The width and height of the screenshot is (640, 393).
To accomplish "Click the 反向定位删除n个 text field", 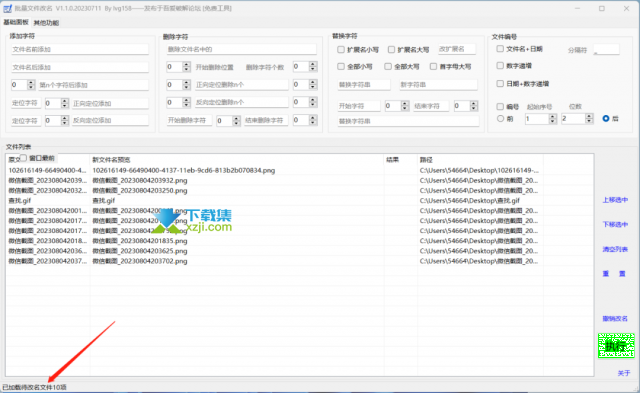I will (241, 102).
